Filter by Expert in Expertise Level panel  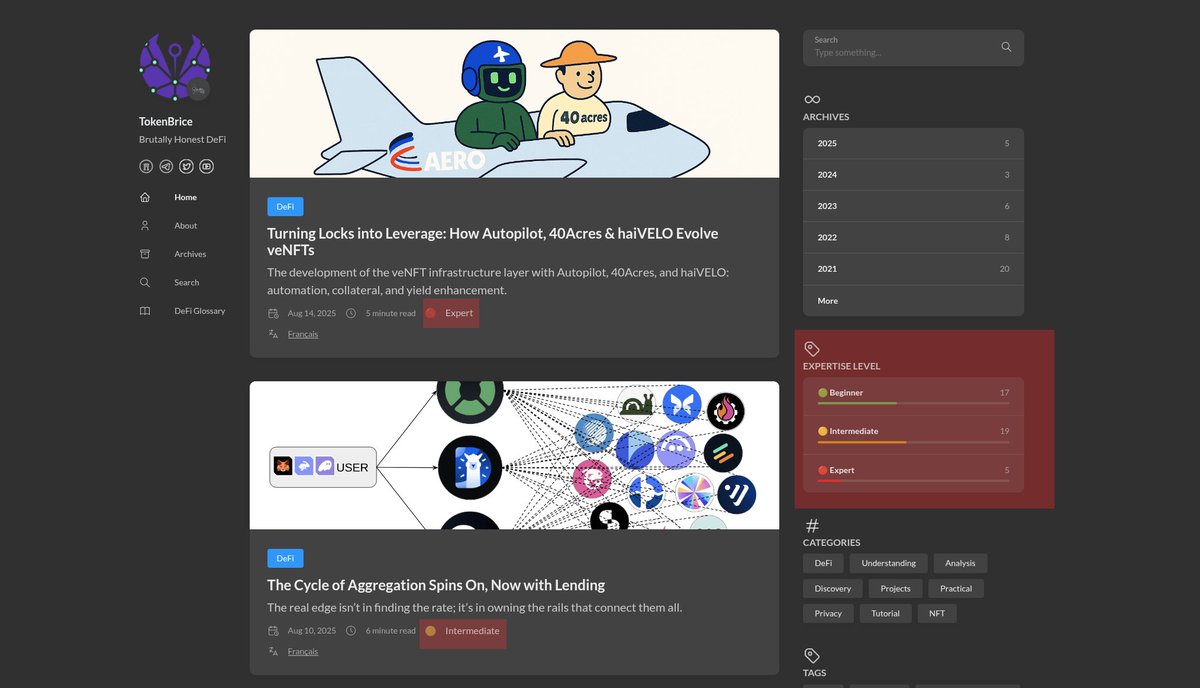tap(913, 473)
